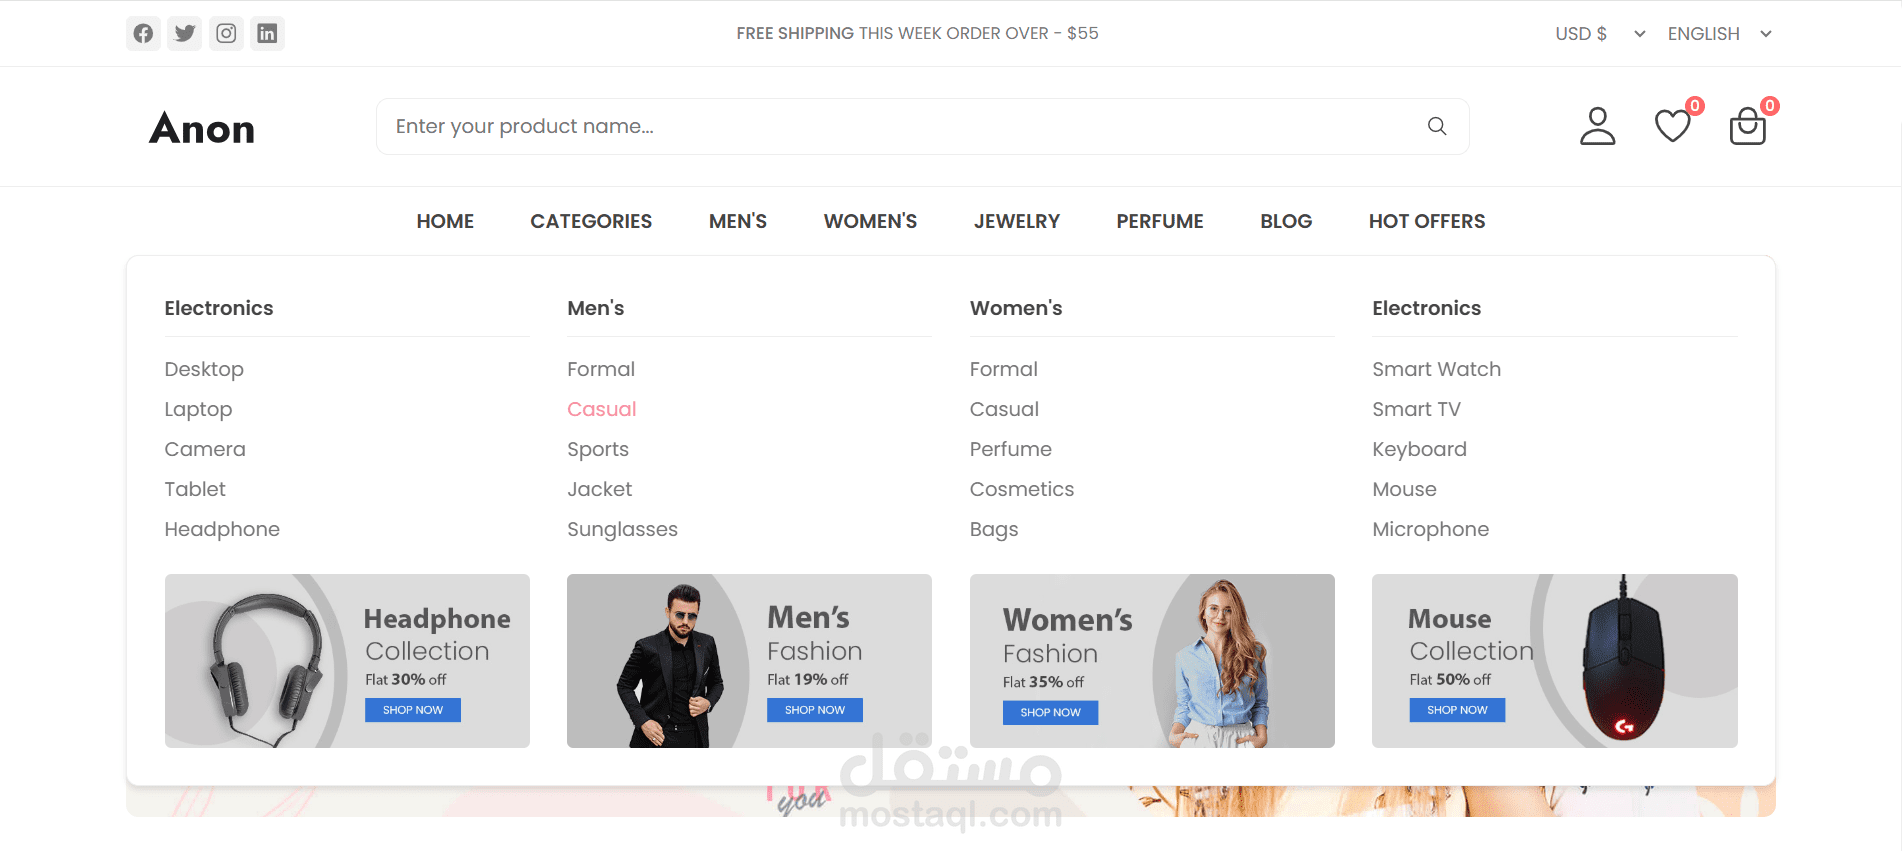Open the CATEGORIES menu item
This screenshot has width=1902, height=851.
(591, 221)
